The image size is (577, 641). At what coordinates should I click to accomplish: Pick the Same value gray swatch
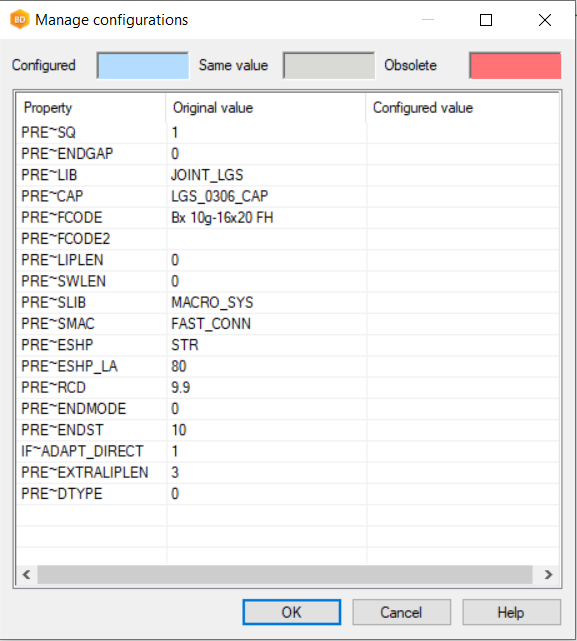[x=329, y=65]
